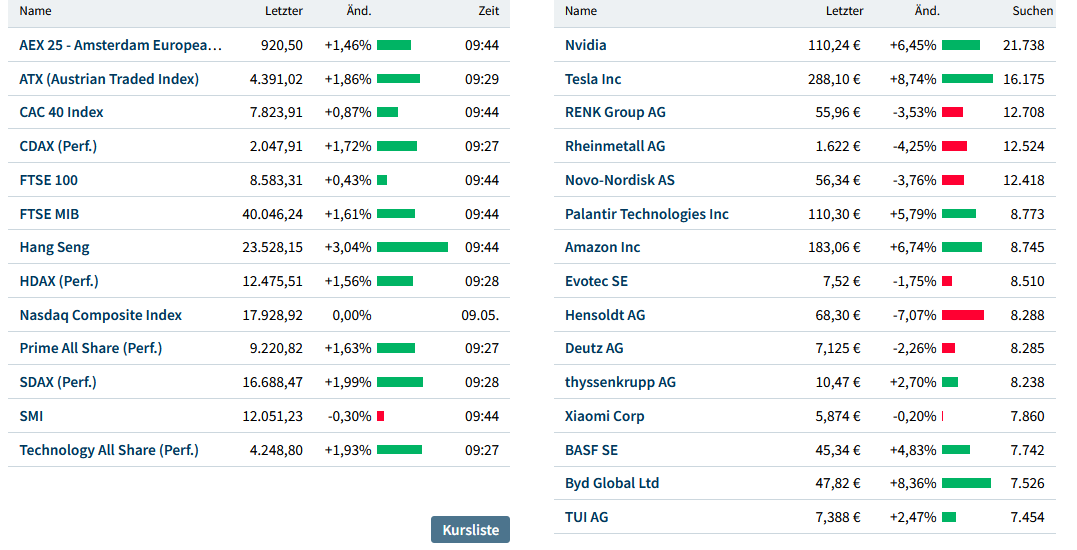Viewport: 1077px width, 550px height.
Task: Click Byd Global Ltd green change bar
Action: click(x=966, y=483)
